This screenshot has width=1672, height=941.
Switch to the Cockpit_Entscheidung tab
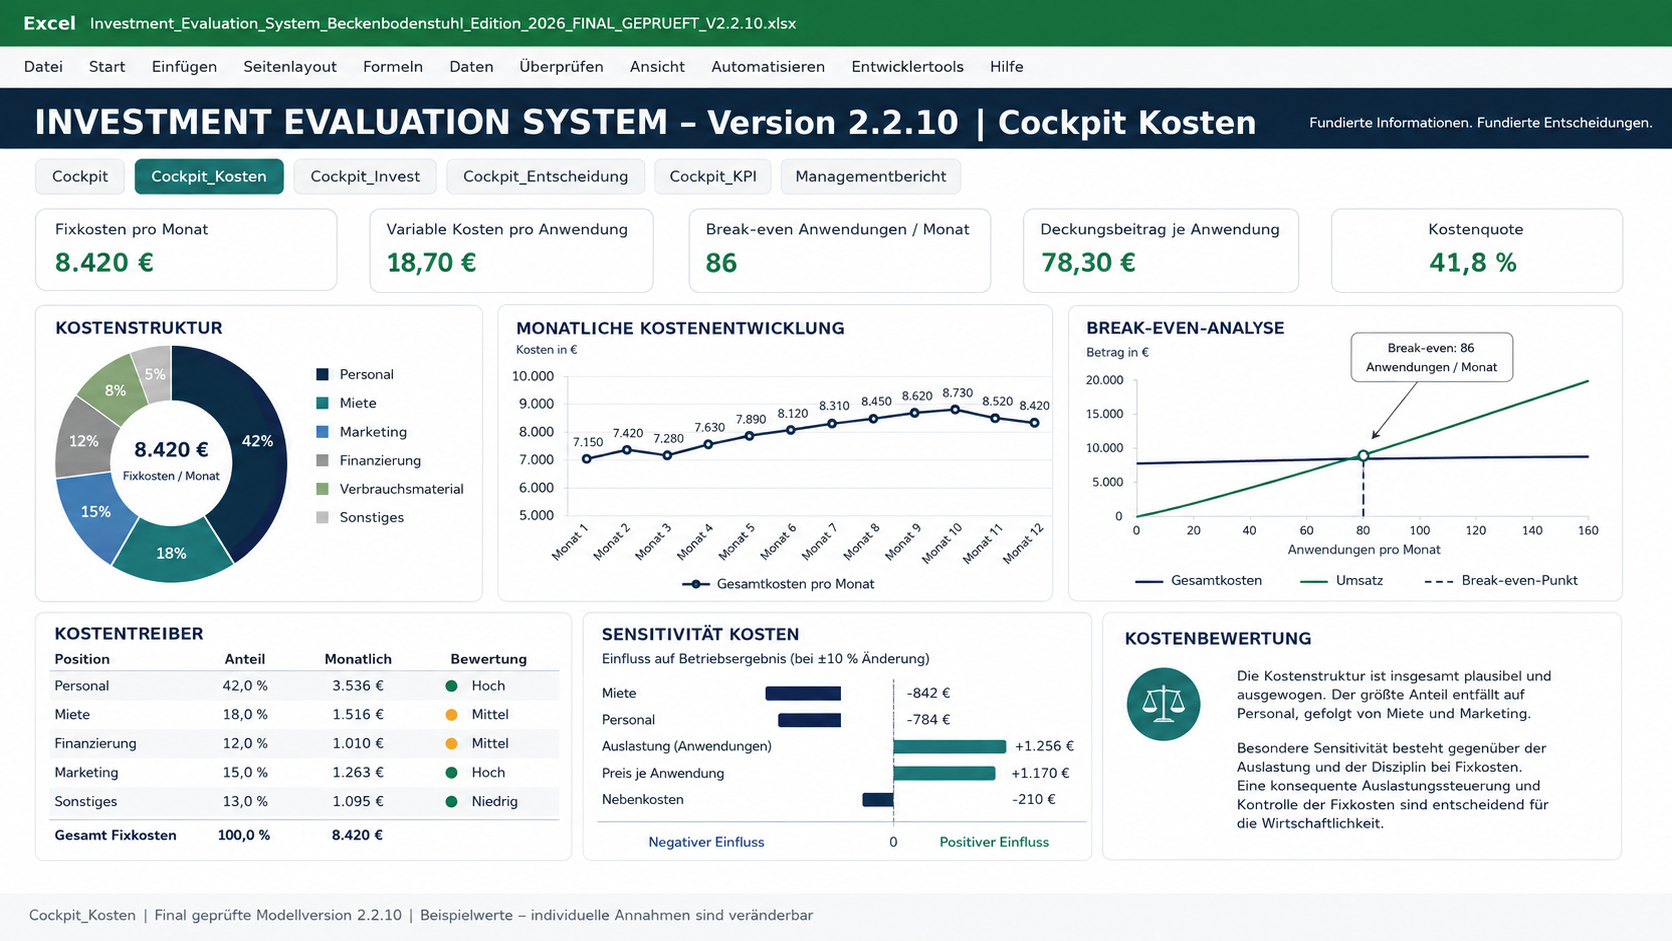[545, 177]
